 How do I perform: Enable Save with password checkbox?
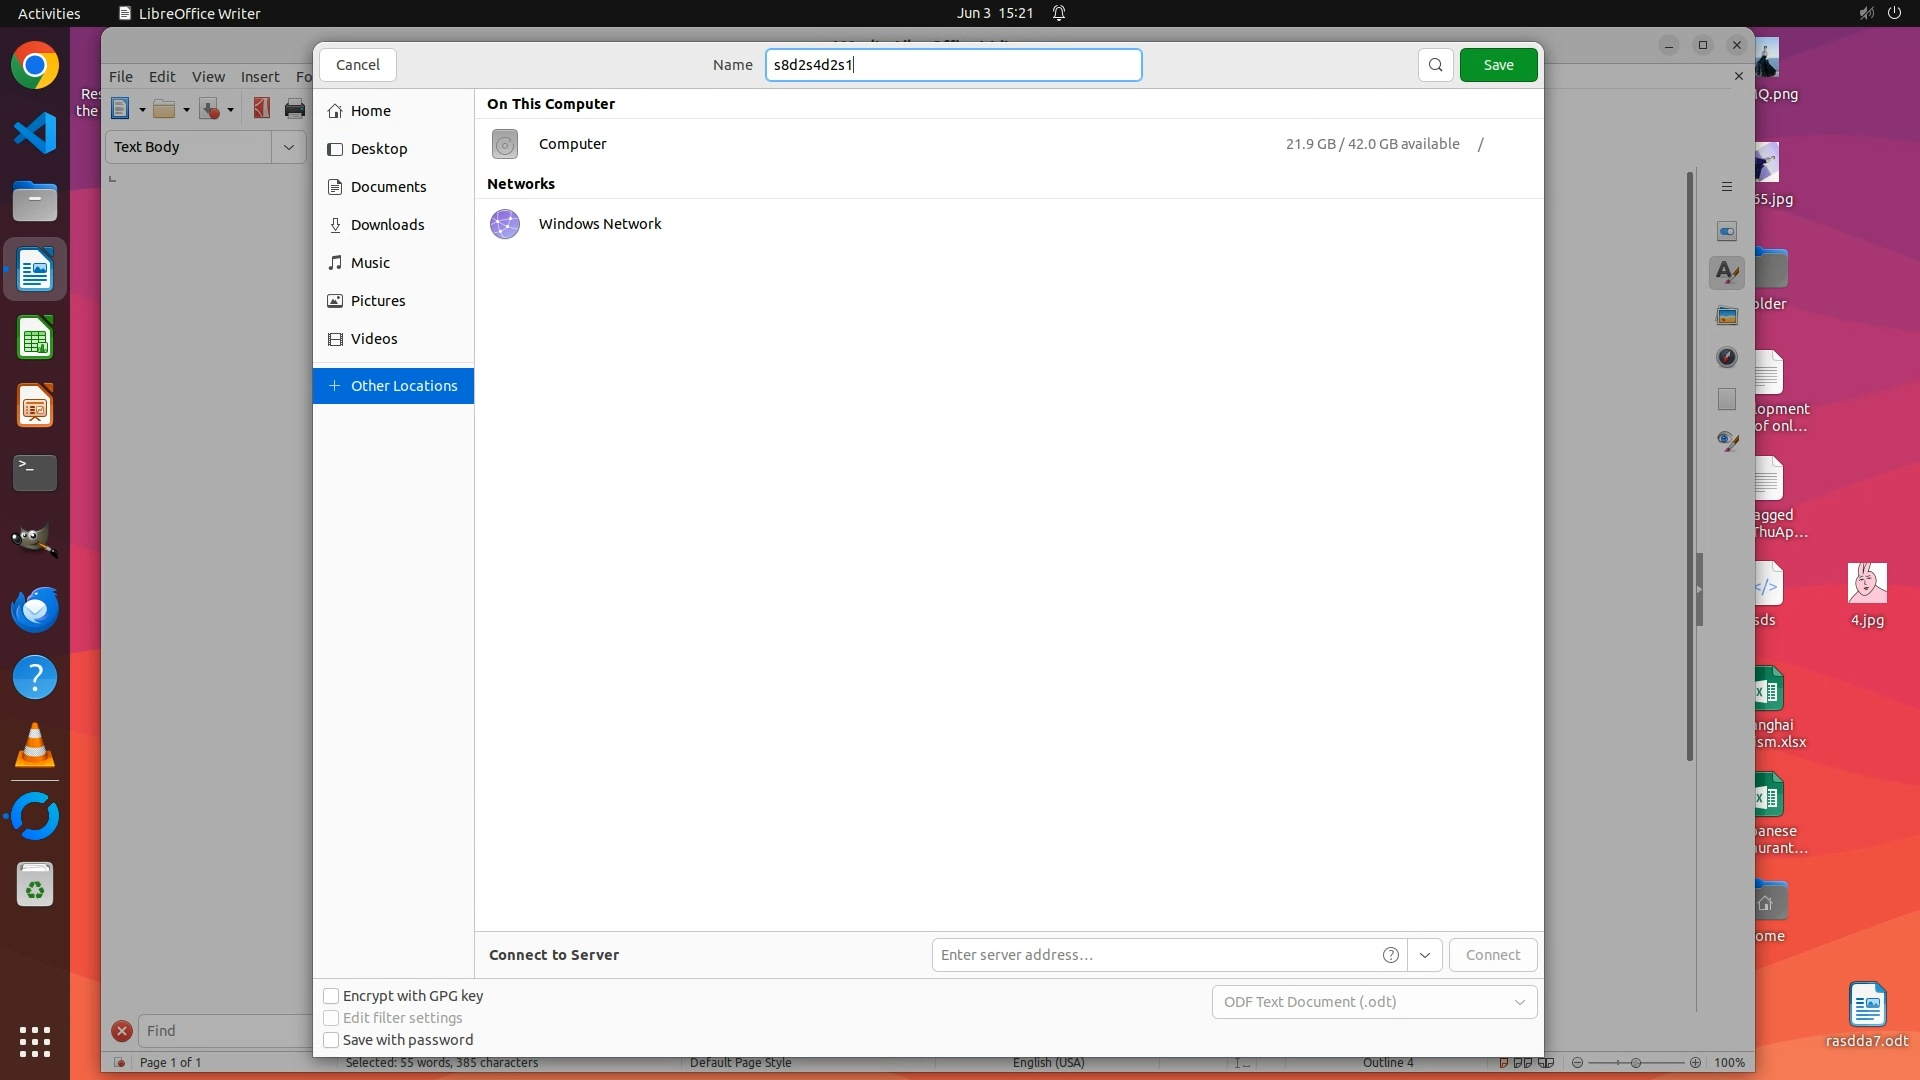[331, 1040]
